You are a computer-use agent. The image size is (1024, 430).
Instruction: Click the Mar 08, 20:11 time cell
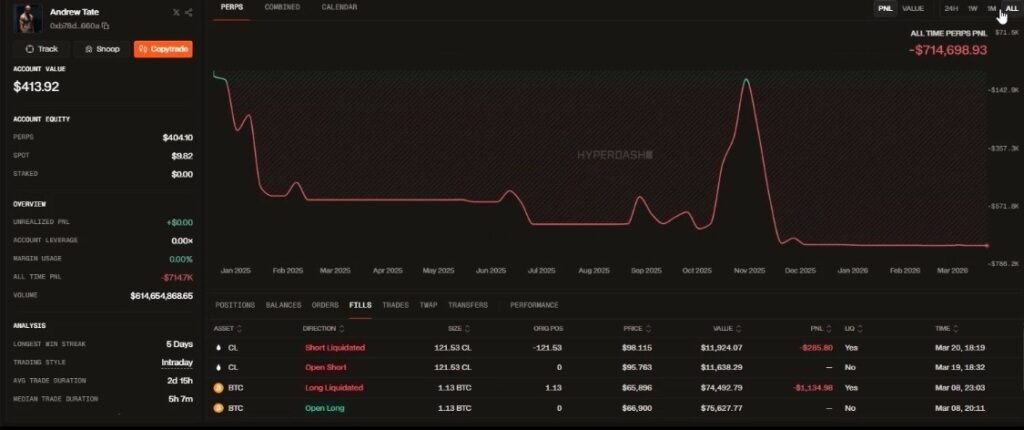[960, 408]
